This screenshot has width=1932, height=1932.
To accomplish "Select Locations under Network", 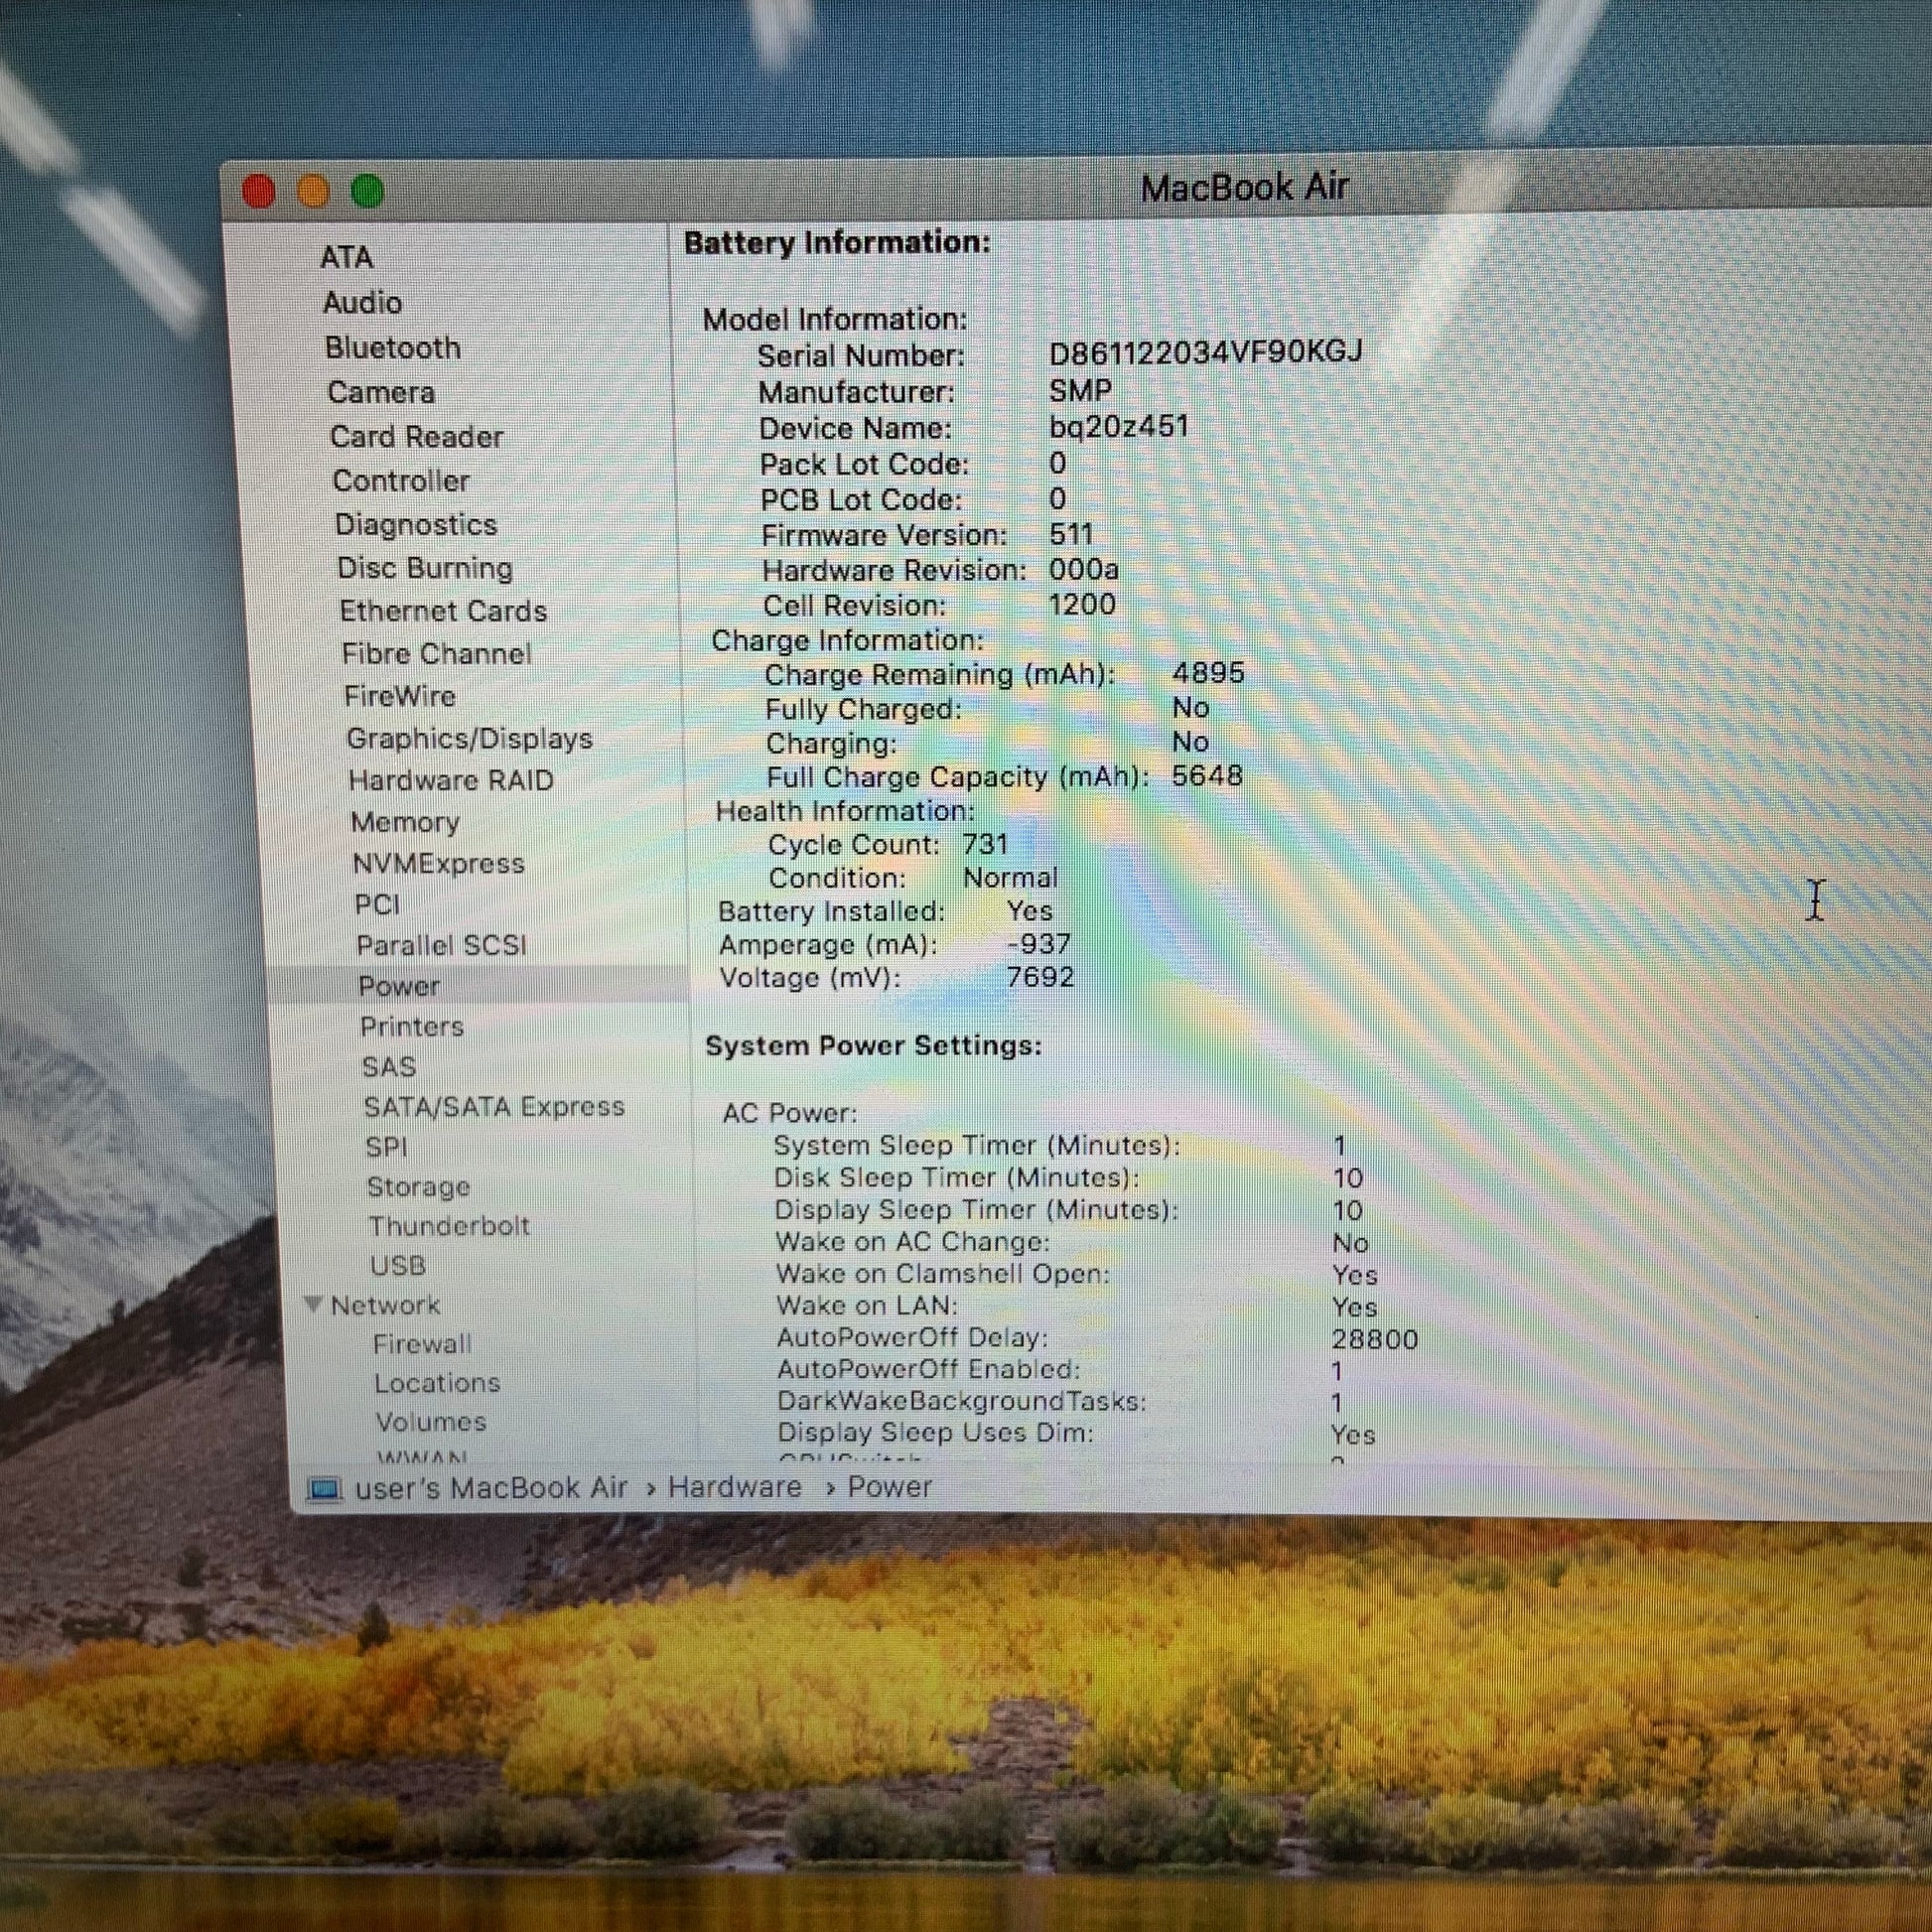I will (437, 1383).
